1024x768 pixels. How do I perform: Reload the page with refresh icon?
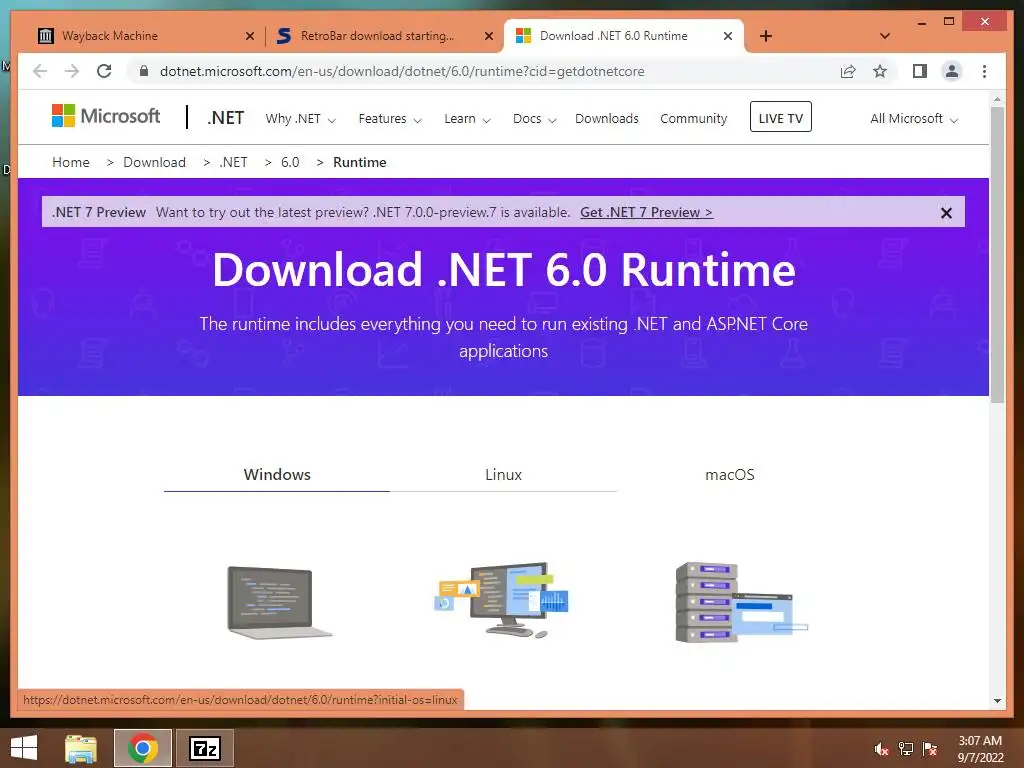(x=104, y=71)
